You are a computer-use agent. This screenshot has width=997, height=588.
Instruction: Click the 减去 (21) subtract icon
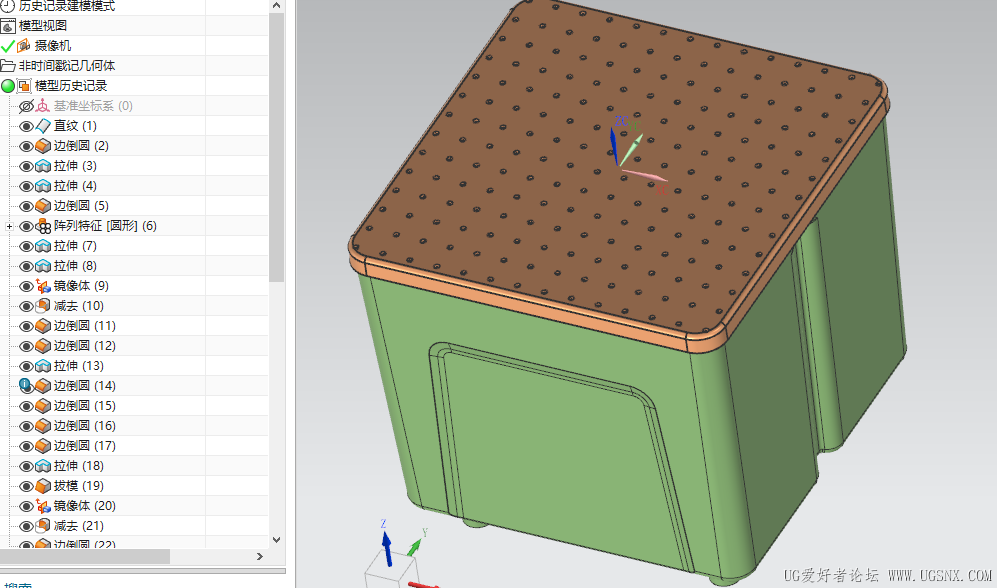click(x=43, y=526)
